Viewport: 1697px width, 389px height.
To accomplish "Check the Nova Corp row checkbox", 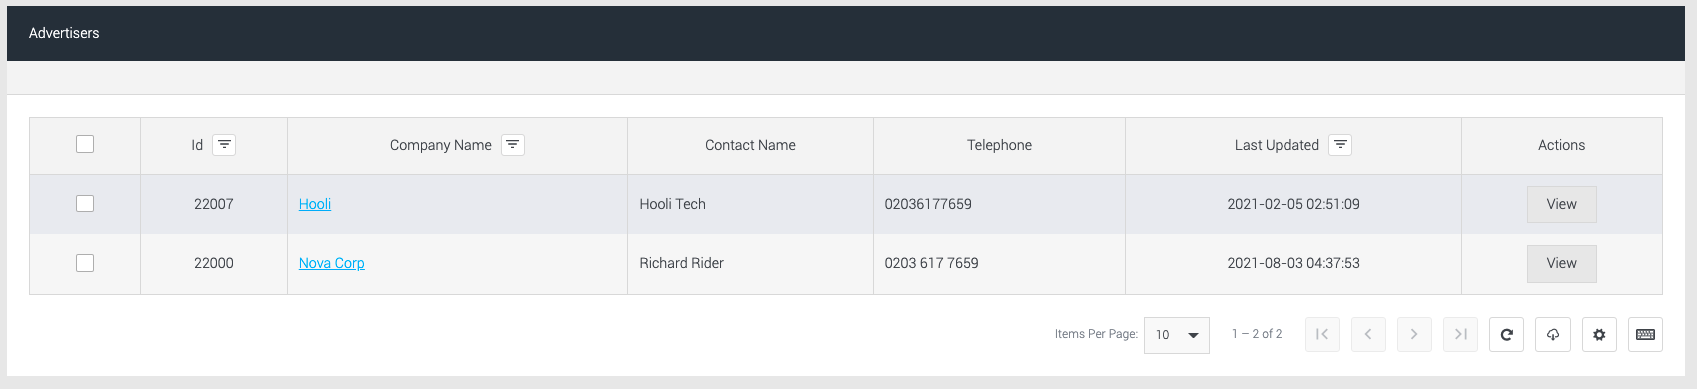I will [x=85, y=262].
